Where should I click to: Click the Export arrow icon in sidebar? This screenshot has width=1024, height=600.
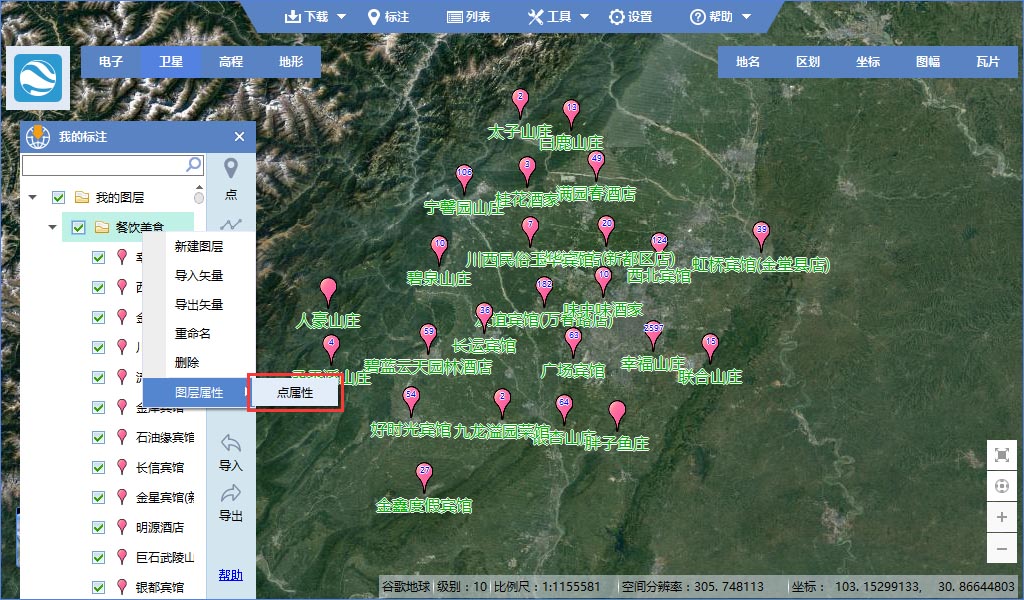pos(231,493)
